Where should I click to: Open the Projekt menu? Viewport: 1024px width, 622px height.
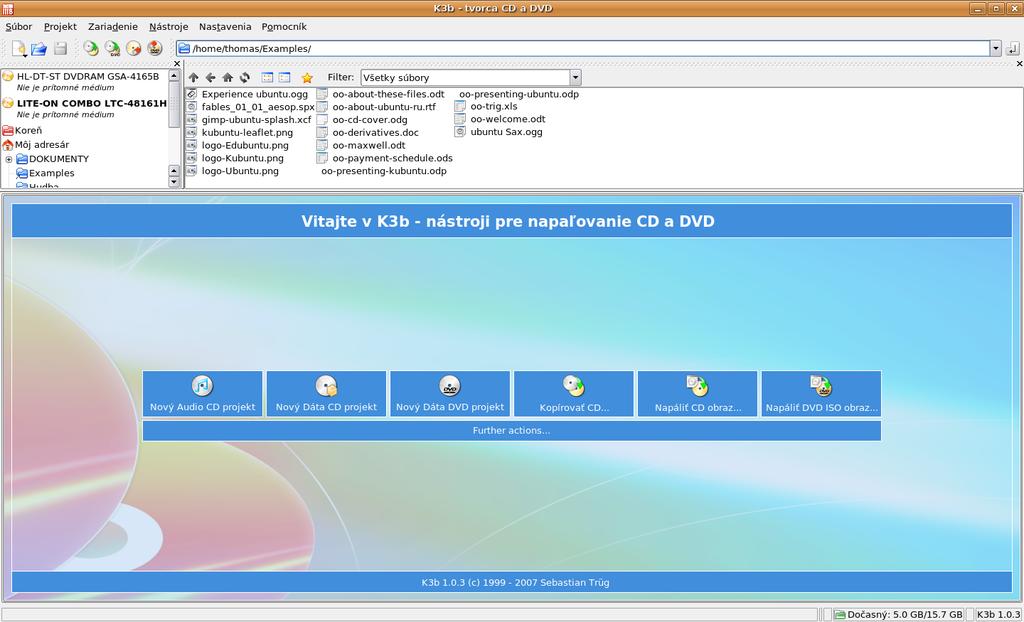pos(60,27)
